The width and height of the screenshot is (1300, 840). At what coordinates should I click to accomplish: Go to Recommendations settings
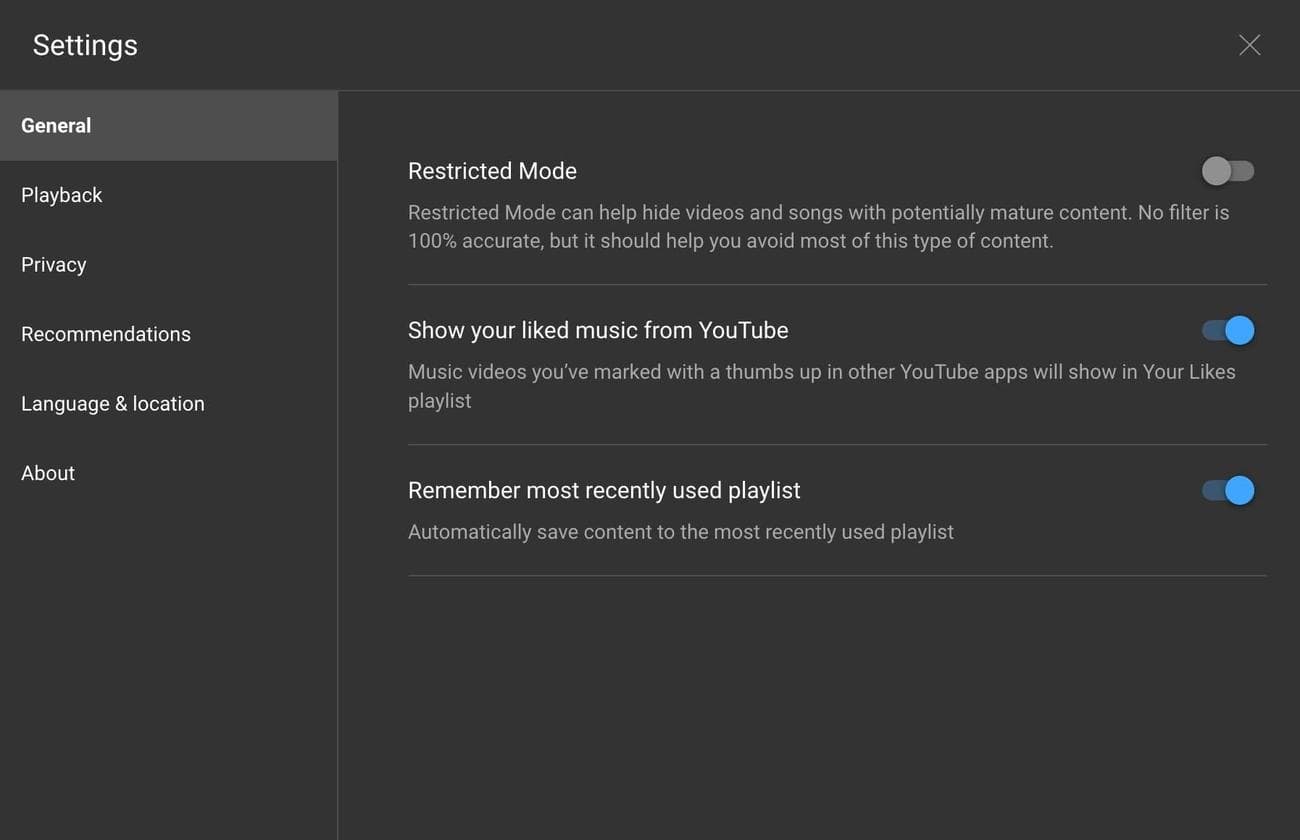[x=106, y=334]
